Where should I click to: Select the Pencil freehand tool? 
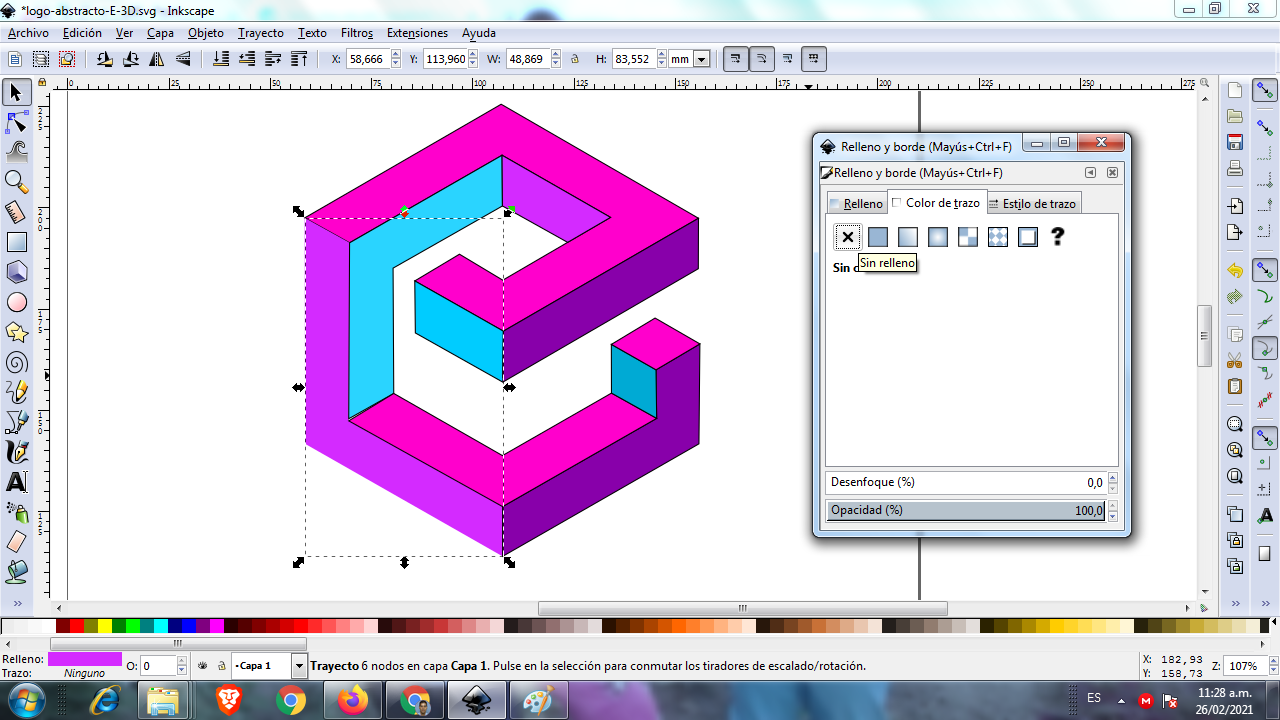click(16, 392)
